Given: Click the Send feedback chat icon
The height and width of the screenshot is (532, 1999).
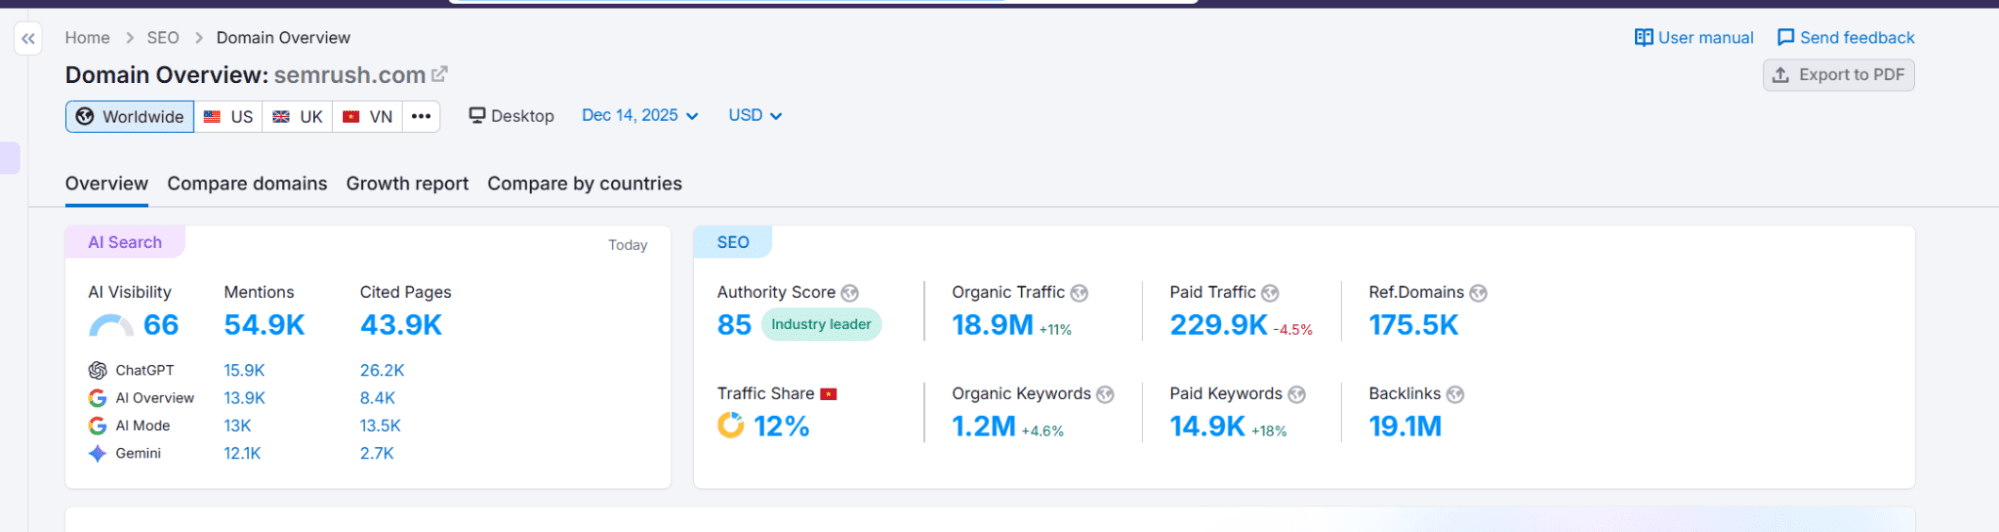Looking at the screenshot, I should [x=1785, y=38].
